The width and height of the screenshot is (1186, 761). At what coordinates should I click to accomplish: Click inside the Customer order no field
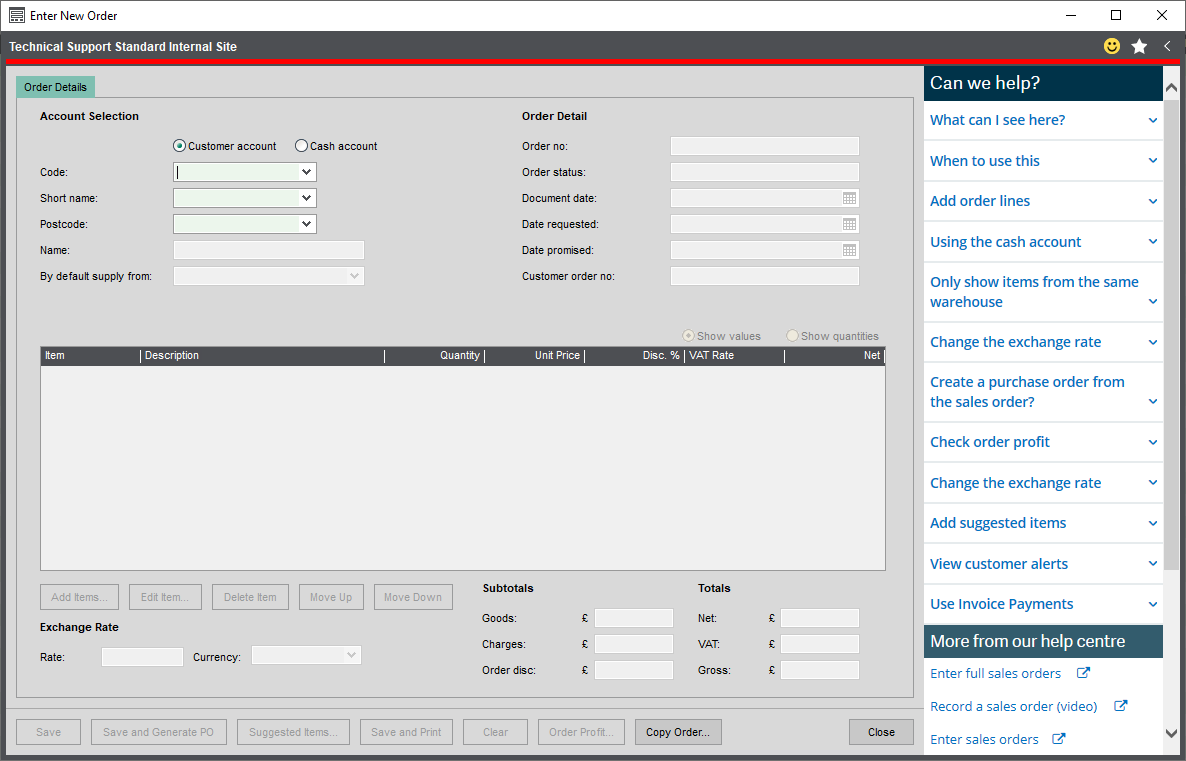764,275
